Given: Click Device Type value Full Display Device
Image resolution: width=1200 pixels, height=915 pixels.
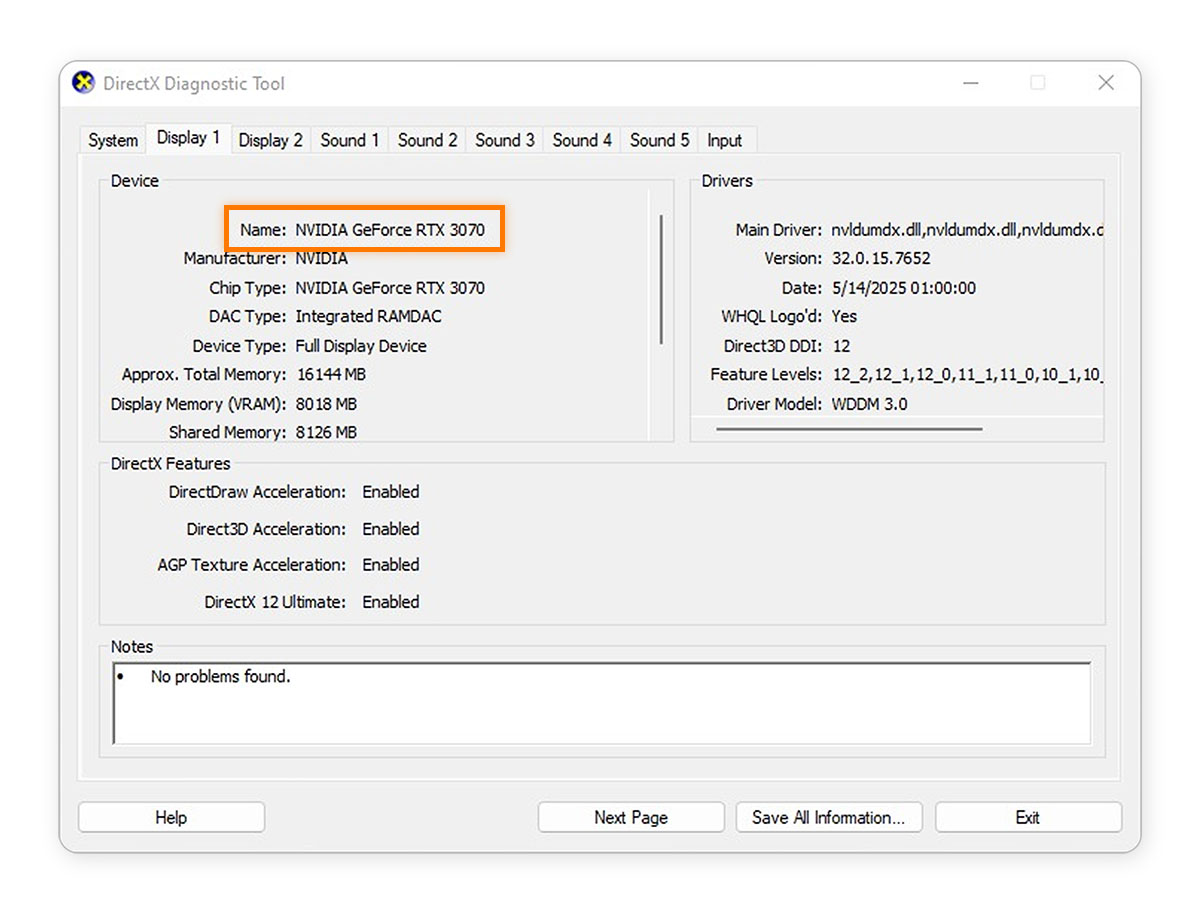Looking at the screenshot, I should (361, 346).
